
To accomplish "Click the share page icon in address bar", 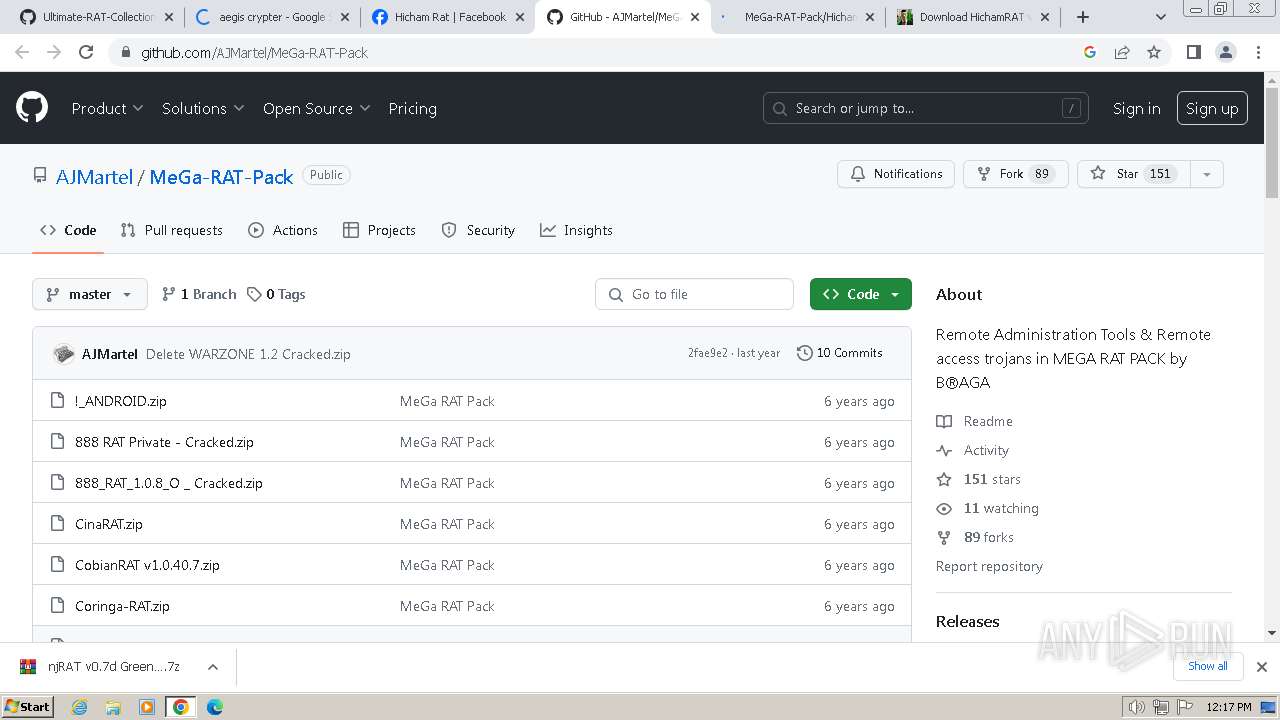I will click(x=1122, y=52).
